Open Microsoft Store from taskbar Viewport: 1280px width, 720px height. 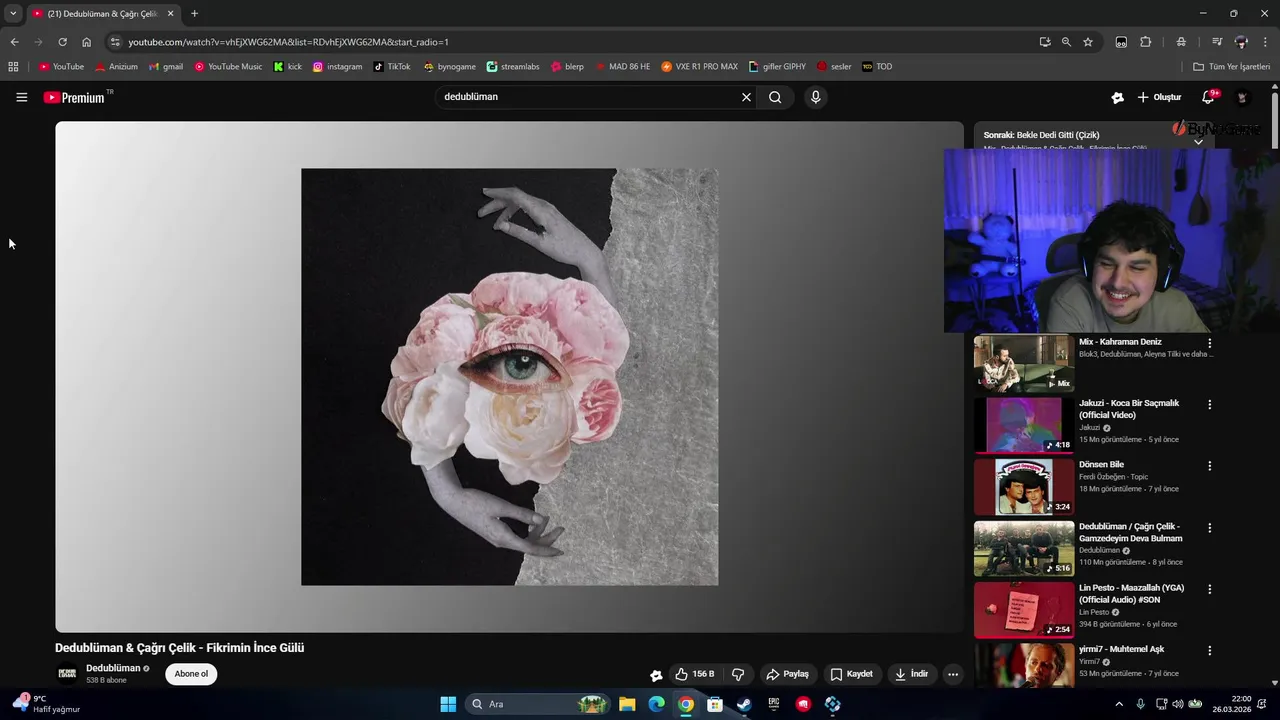coord(715,704)
